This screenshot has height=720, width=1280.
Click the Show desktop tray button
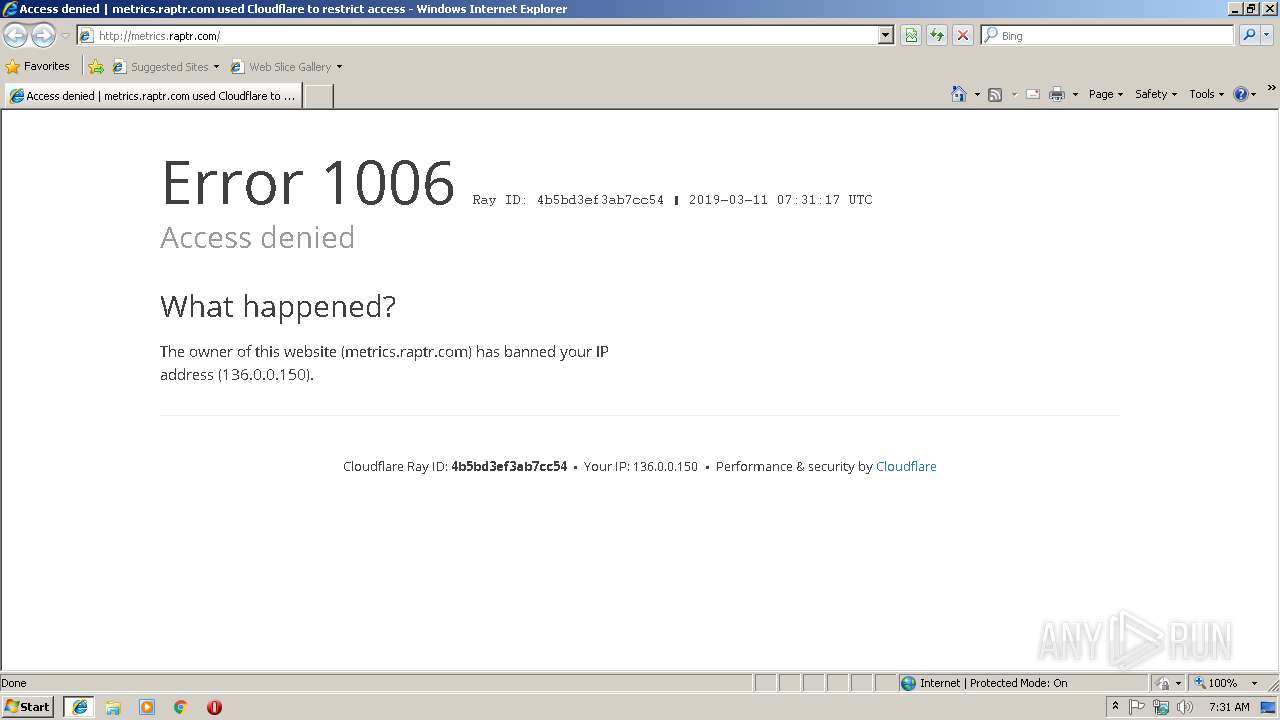pos(1269,707)
